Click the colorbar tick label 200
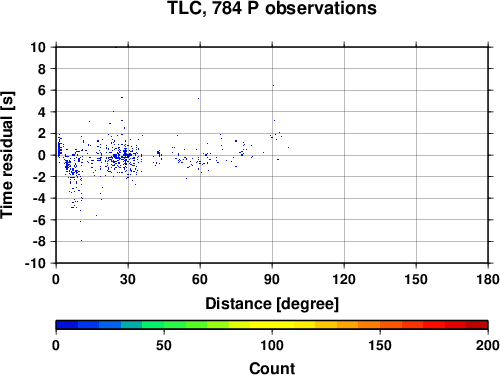The width and height of the screenshot is (500, 375). pyautogui.click(x=488, y=345)
